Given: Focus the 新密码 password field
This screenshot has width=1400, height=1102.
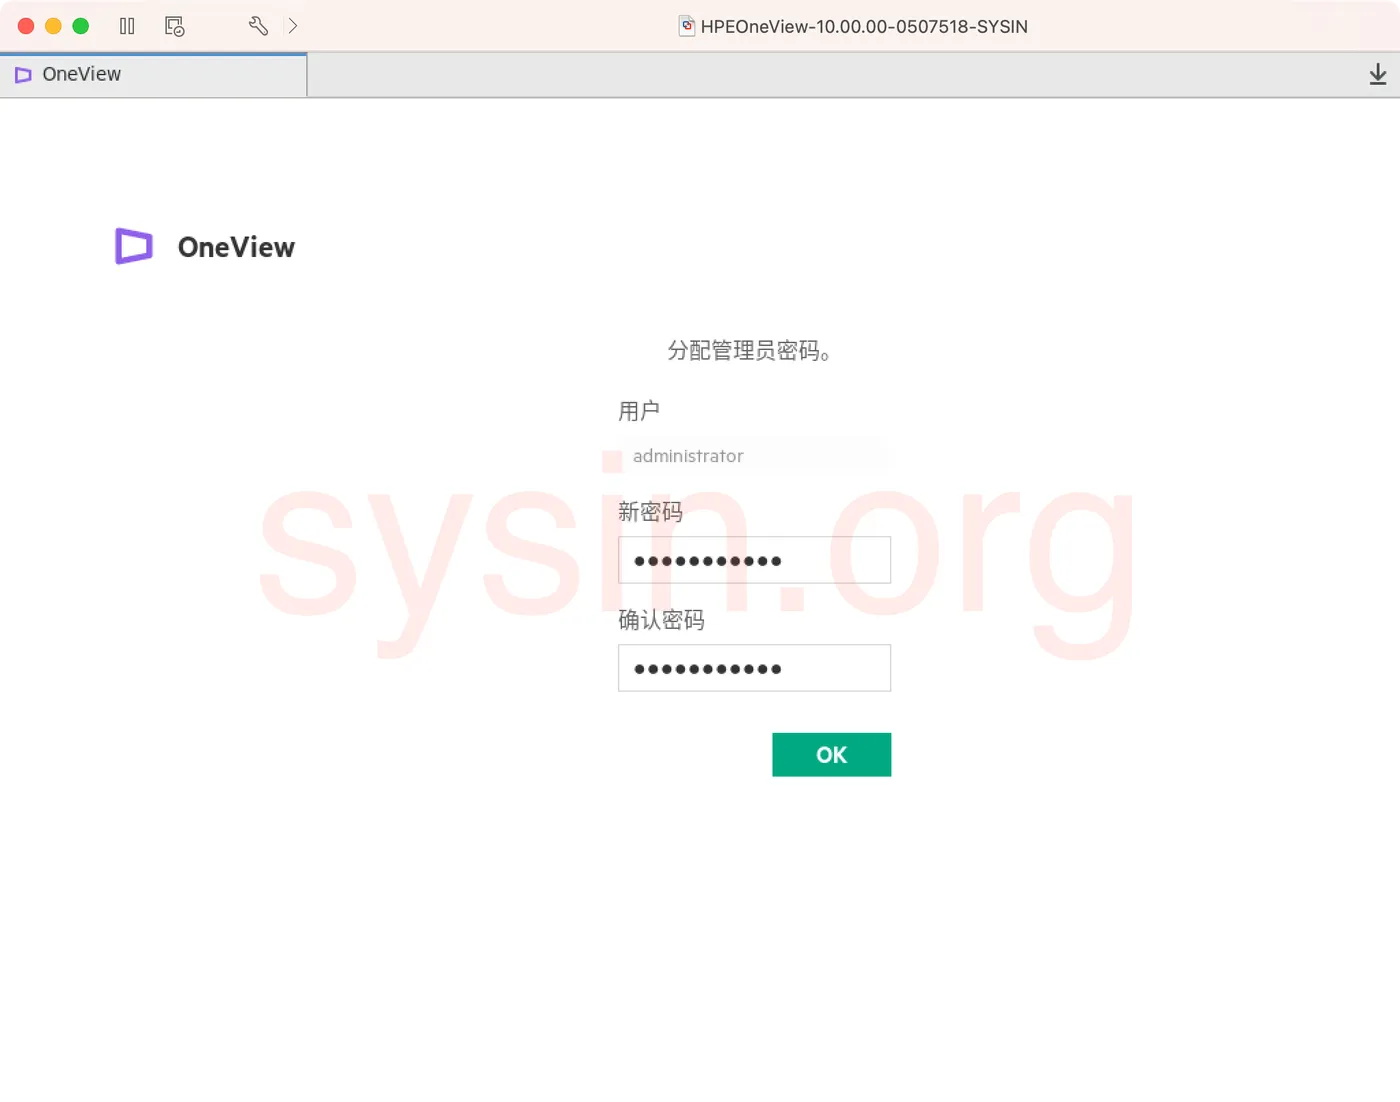Looking at the screenshot, I should point(754,560).
